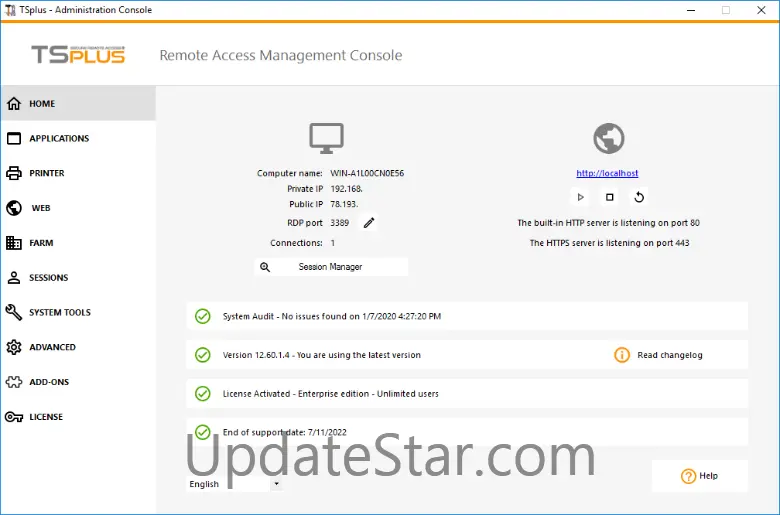Click the Public IP value 78.193.
Image resolution: width=780 pixels, height=515 pixels.
[x=344, y=204]
